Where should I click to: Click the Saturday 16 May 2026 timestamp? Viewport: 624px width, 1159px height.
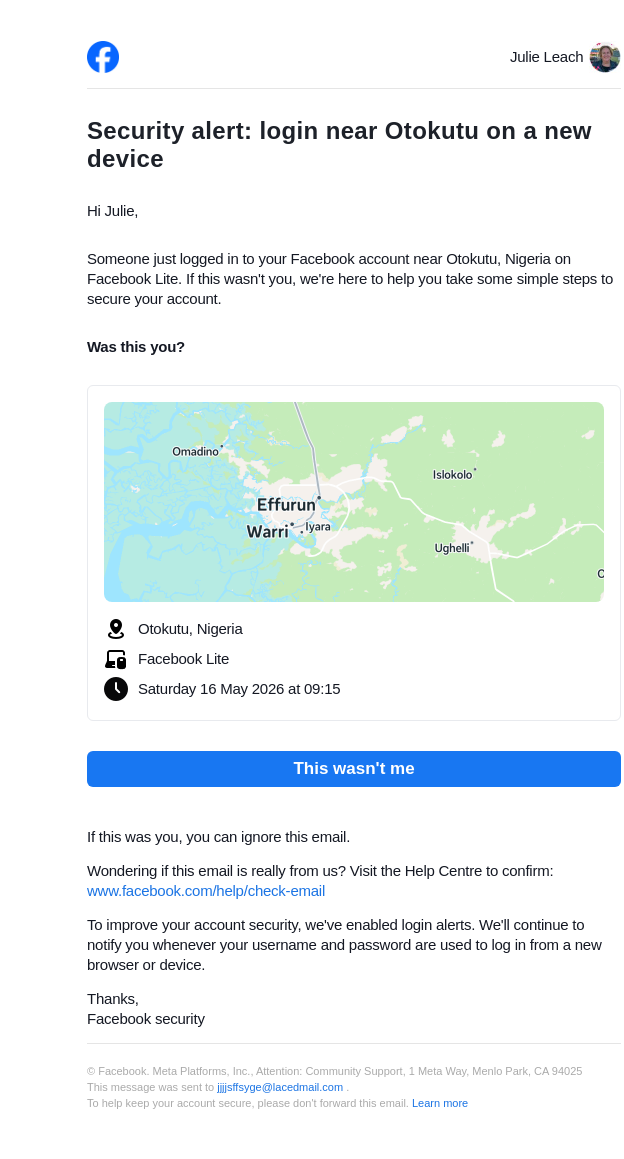239,689
